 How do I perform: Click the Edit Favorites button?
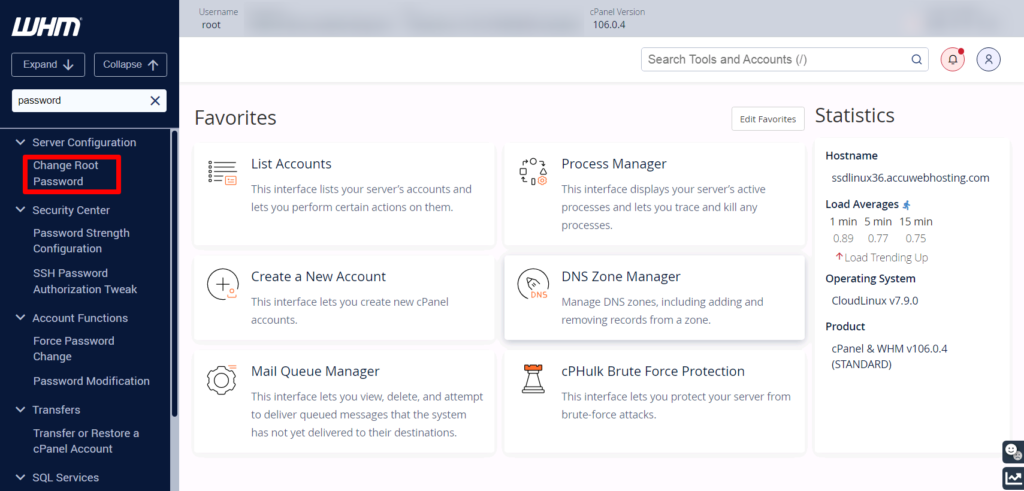coord(768,119)
